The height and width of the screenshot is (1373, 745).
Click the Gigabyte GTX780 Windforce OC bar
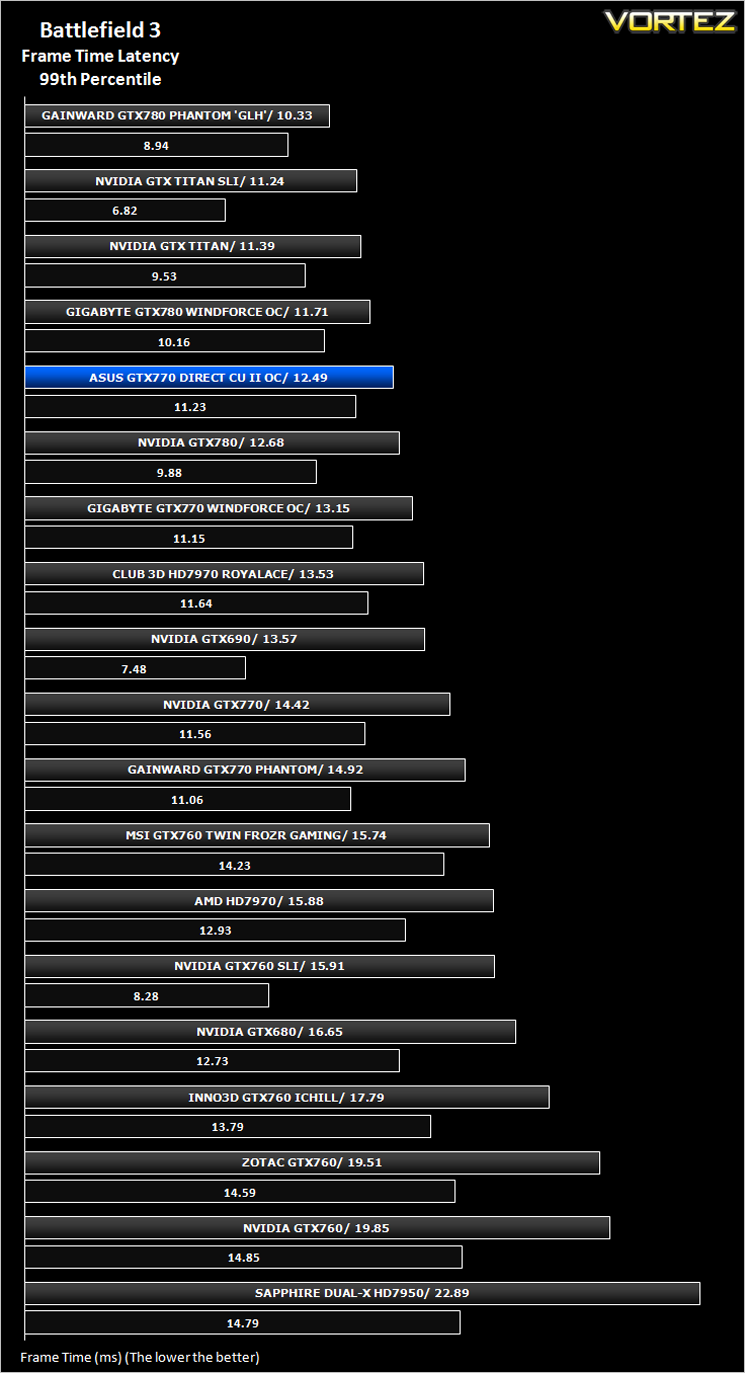[197, 312]
